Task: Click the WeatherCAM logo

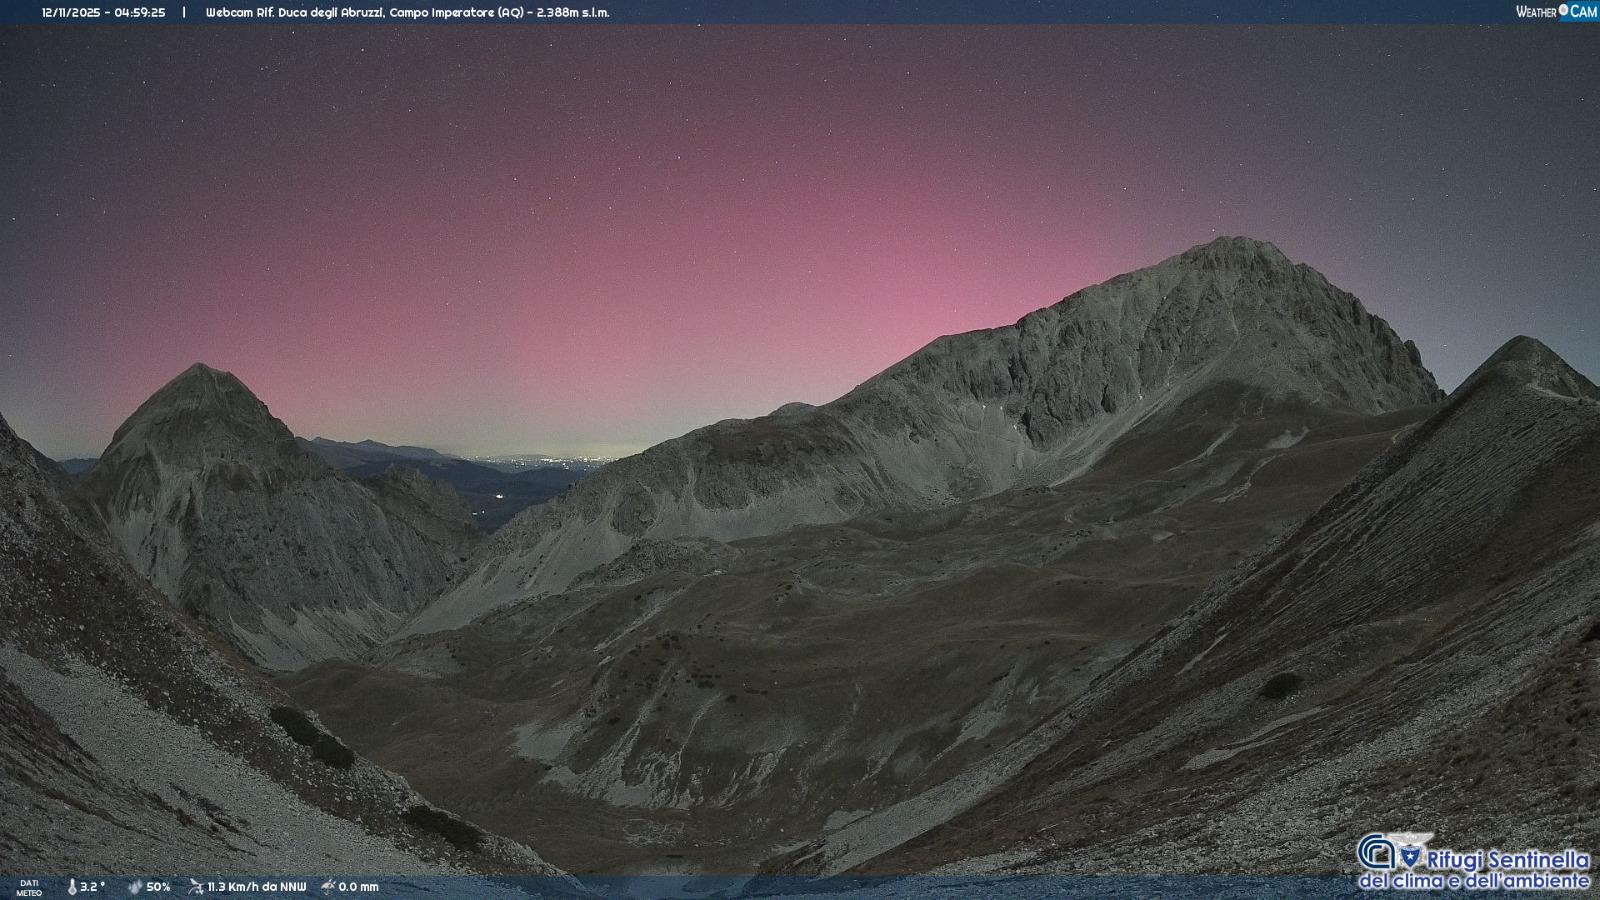Action: coord(1556,12)
